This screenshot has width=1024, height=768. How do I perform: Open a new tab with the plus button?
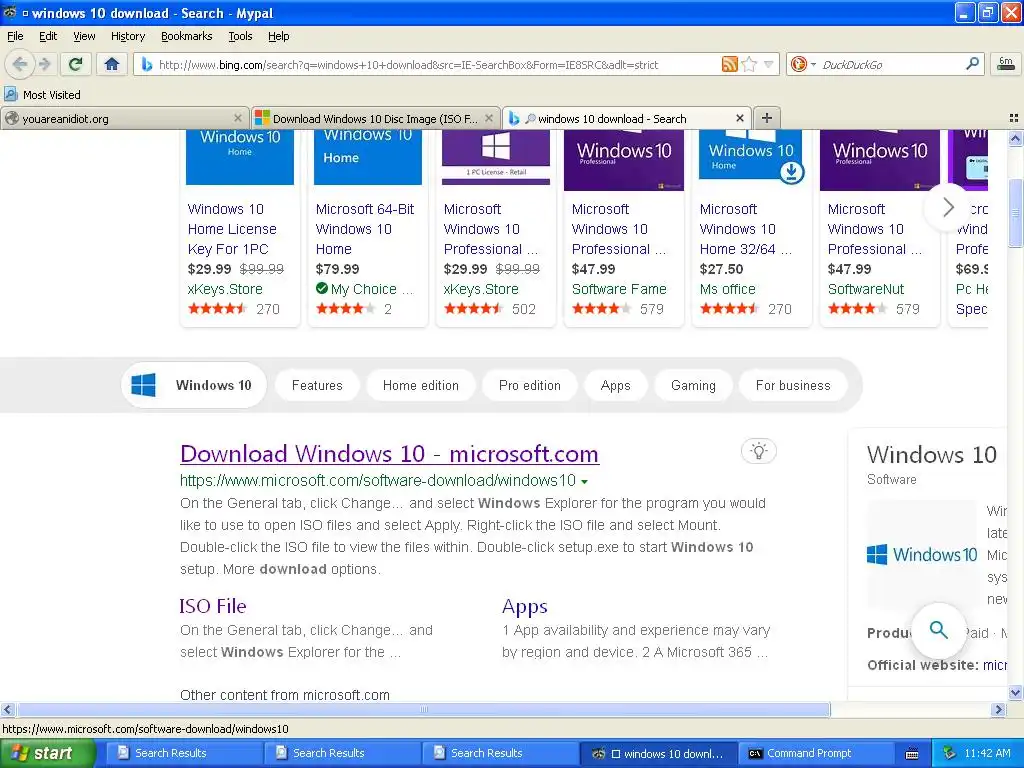(767, 118)
